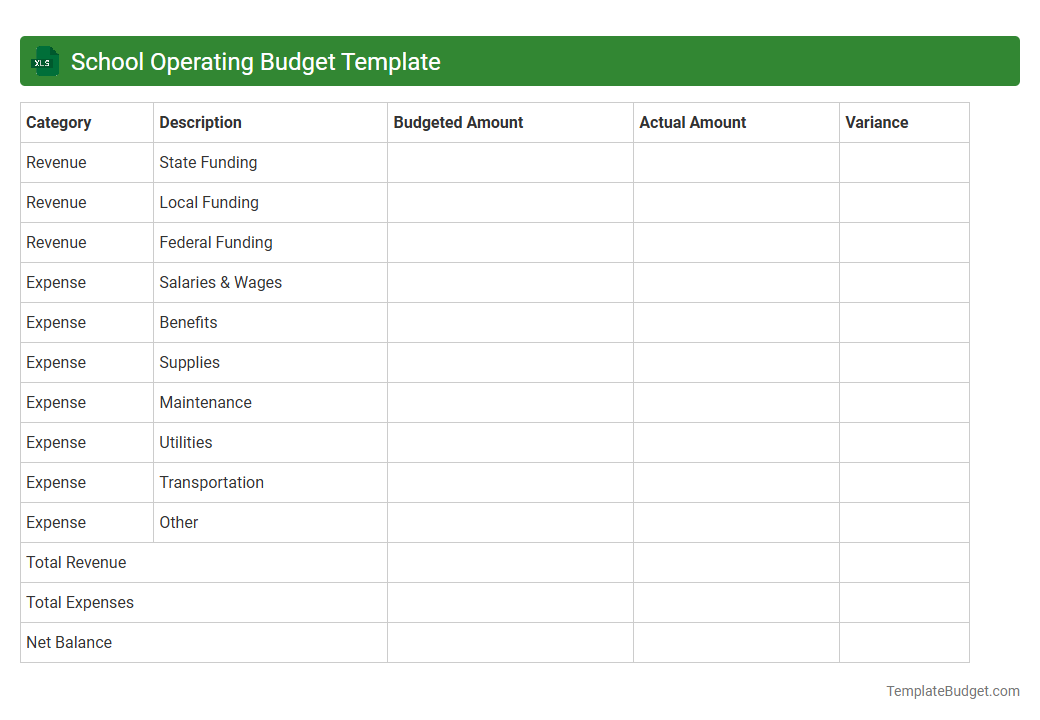Click the Category column header
This screenshot has height=720, width=1040.
pyautogui.click(x=59, y=122)
